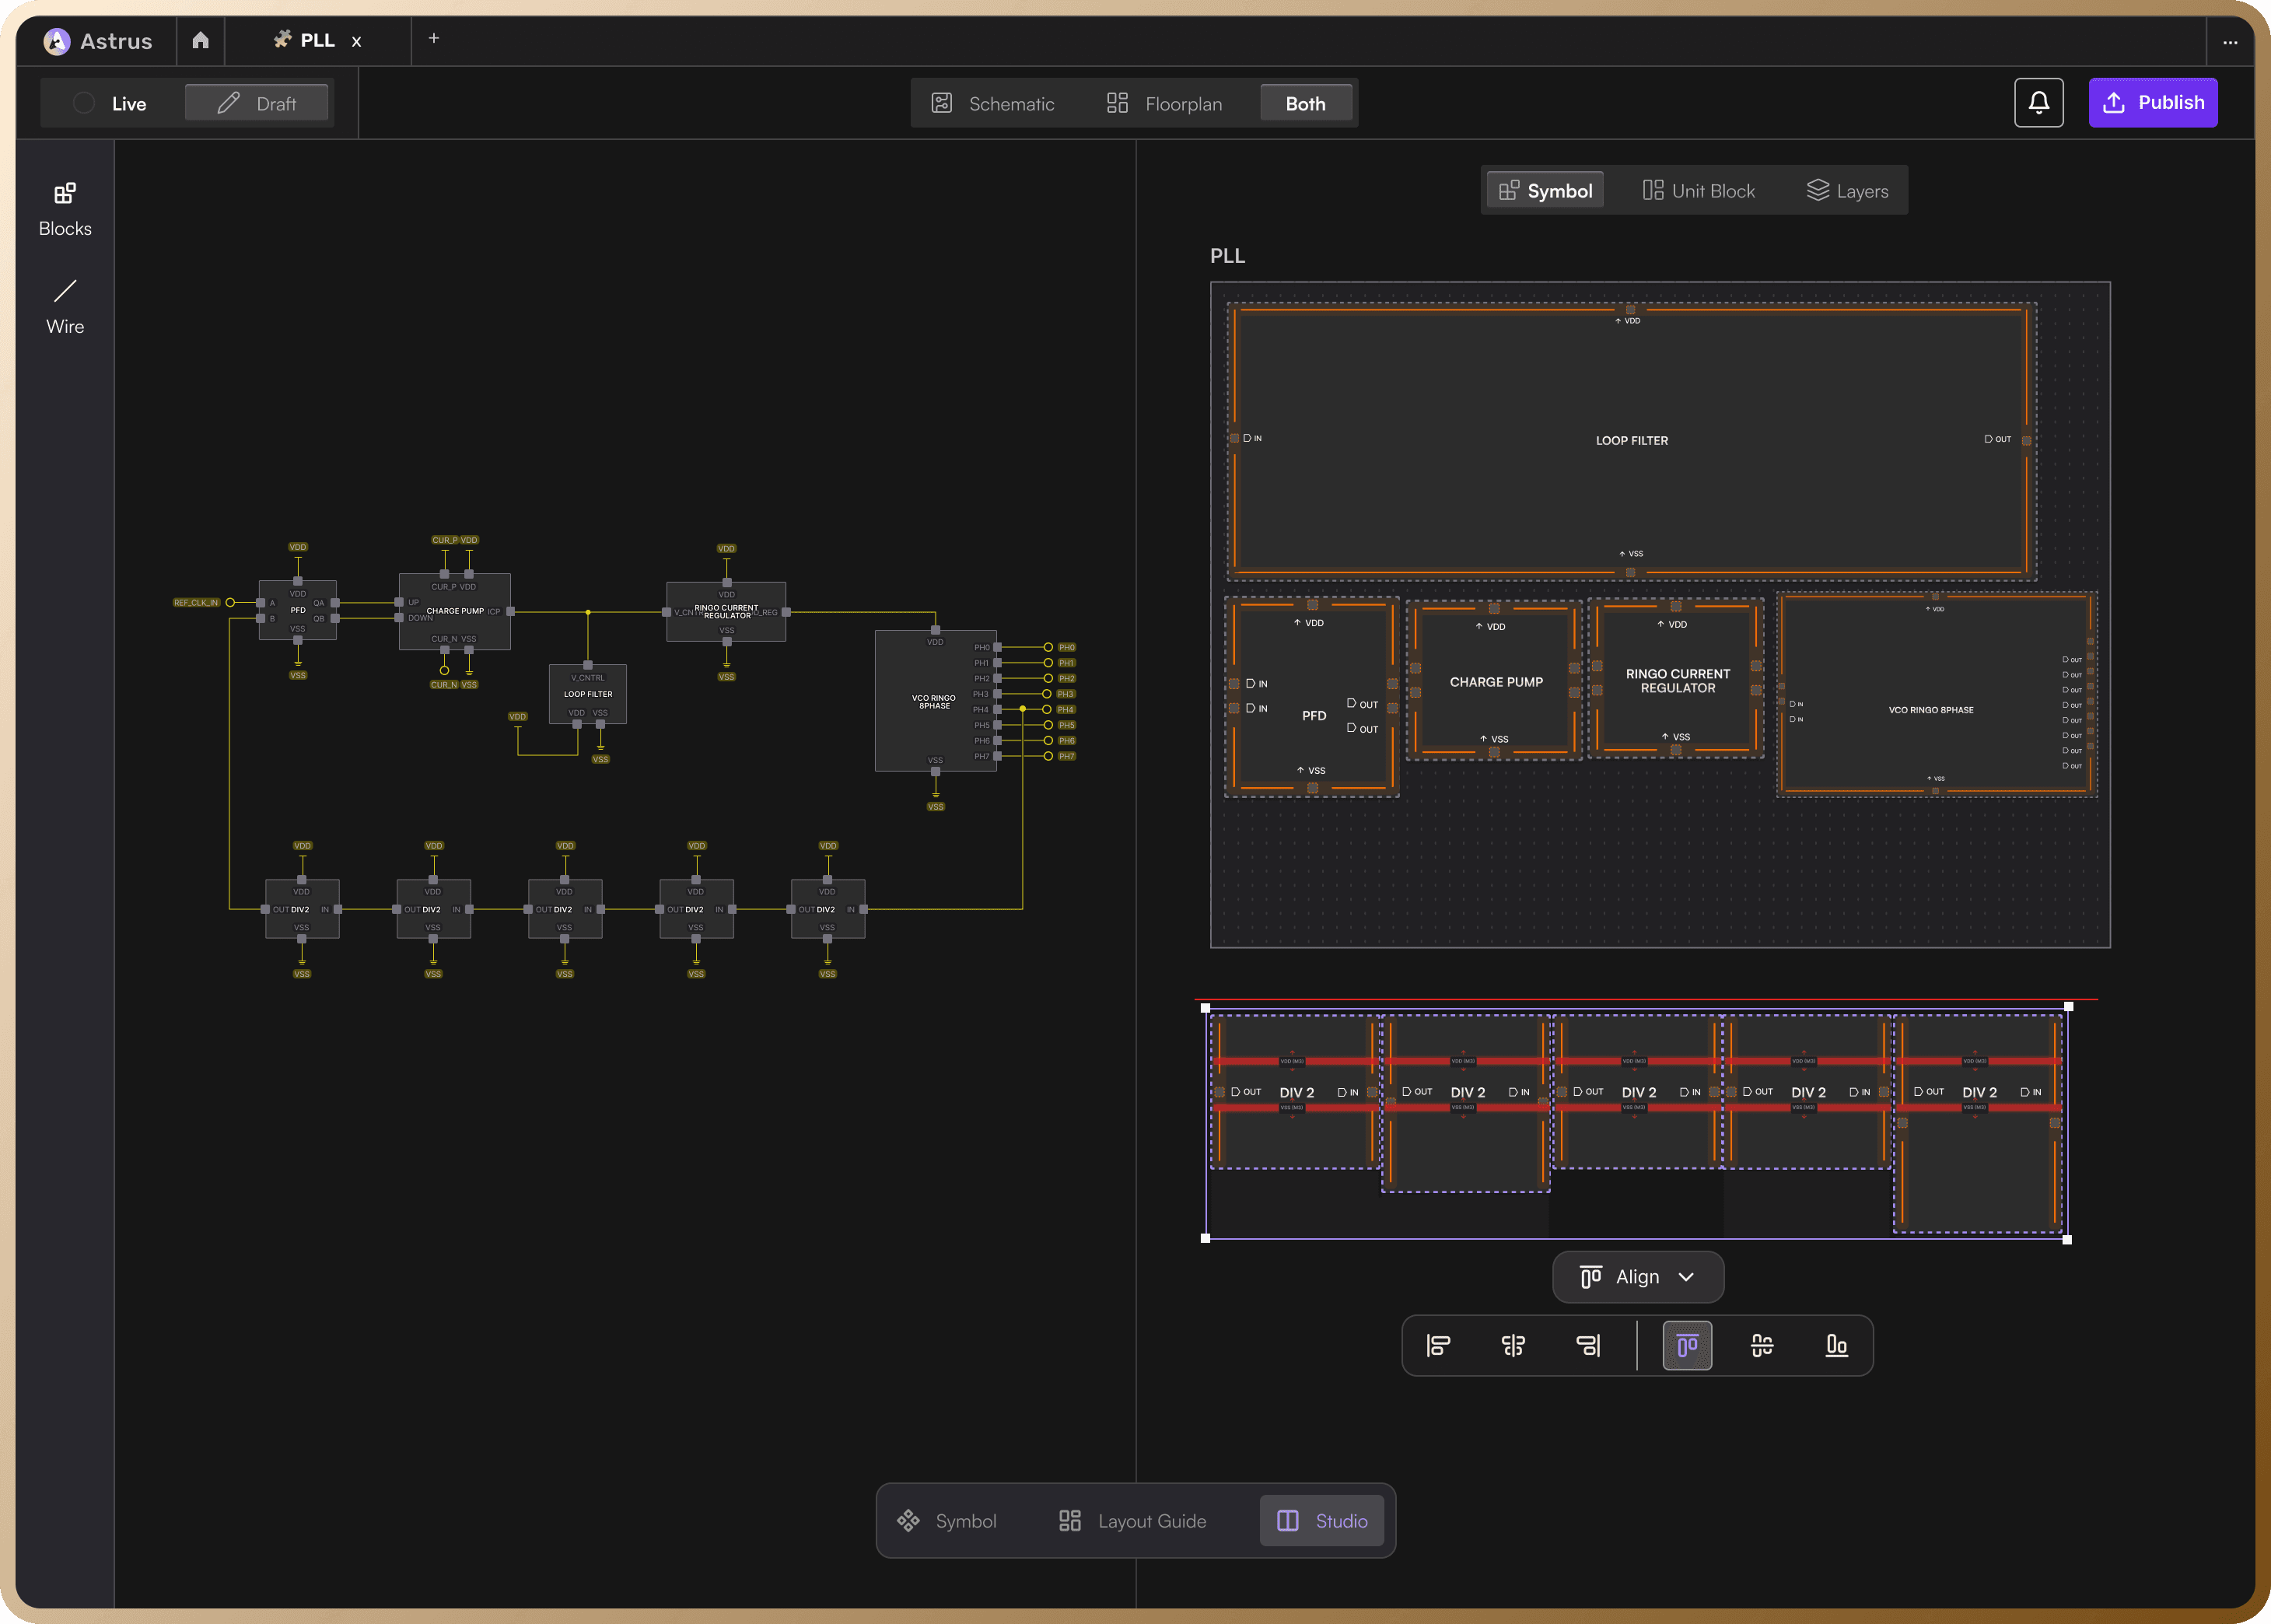Viewport: 2271px width, 1624px height.
Task: Click the Publish button
Action: 2153,103
